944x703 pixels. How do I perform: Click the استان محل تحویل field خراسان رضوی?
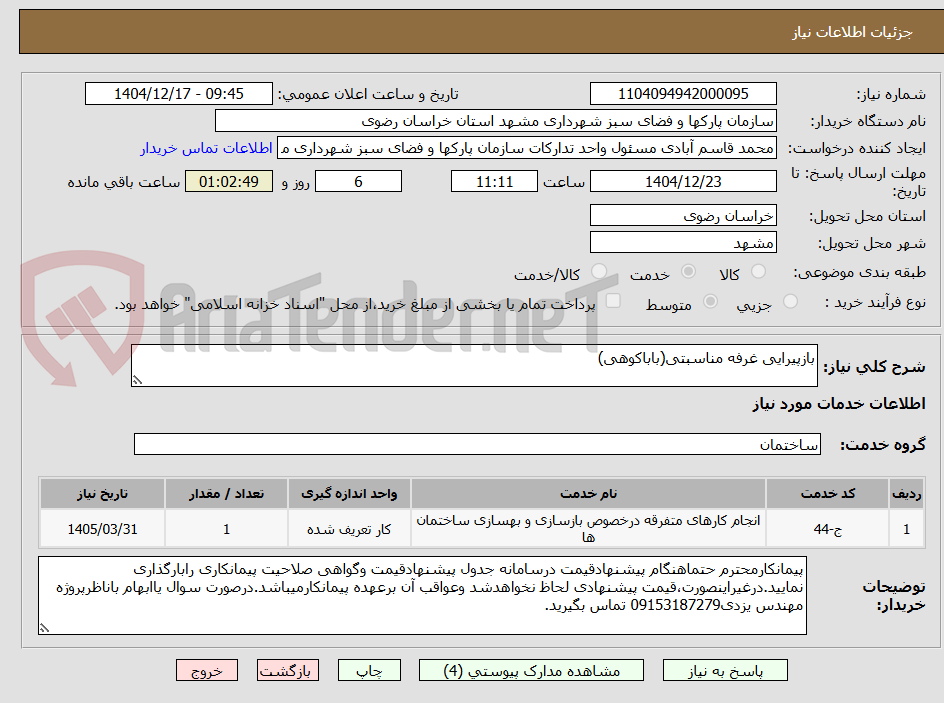pos(683,215)
